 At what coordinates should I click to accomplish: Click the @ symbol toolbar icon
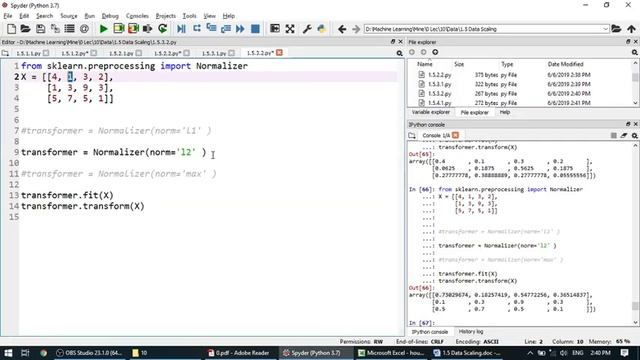(x=84, y=29)
